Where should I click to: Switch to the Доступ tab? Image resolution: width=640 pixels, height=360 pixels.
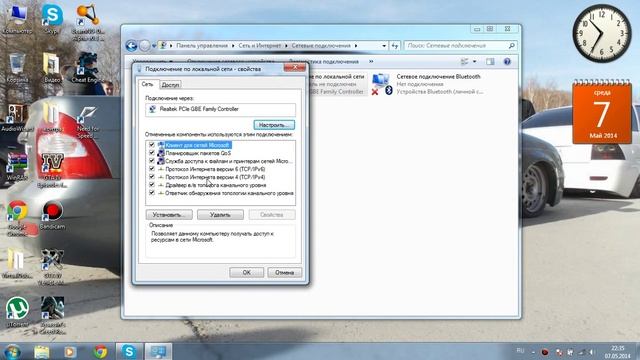point(170,85)
